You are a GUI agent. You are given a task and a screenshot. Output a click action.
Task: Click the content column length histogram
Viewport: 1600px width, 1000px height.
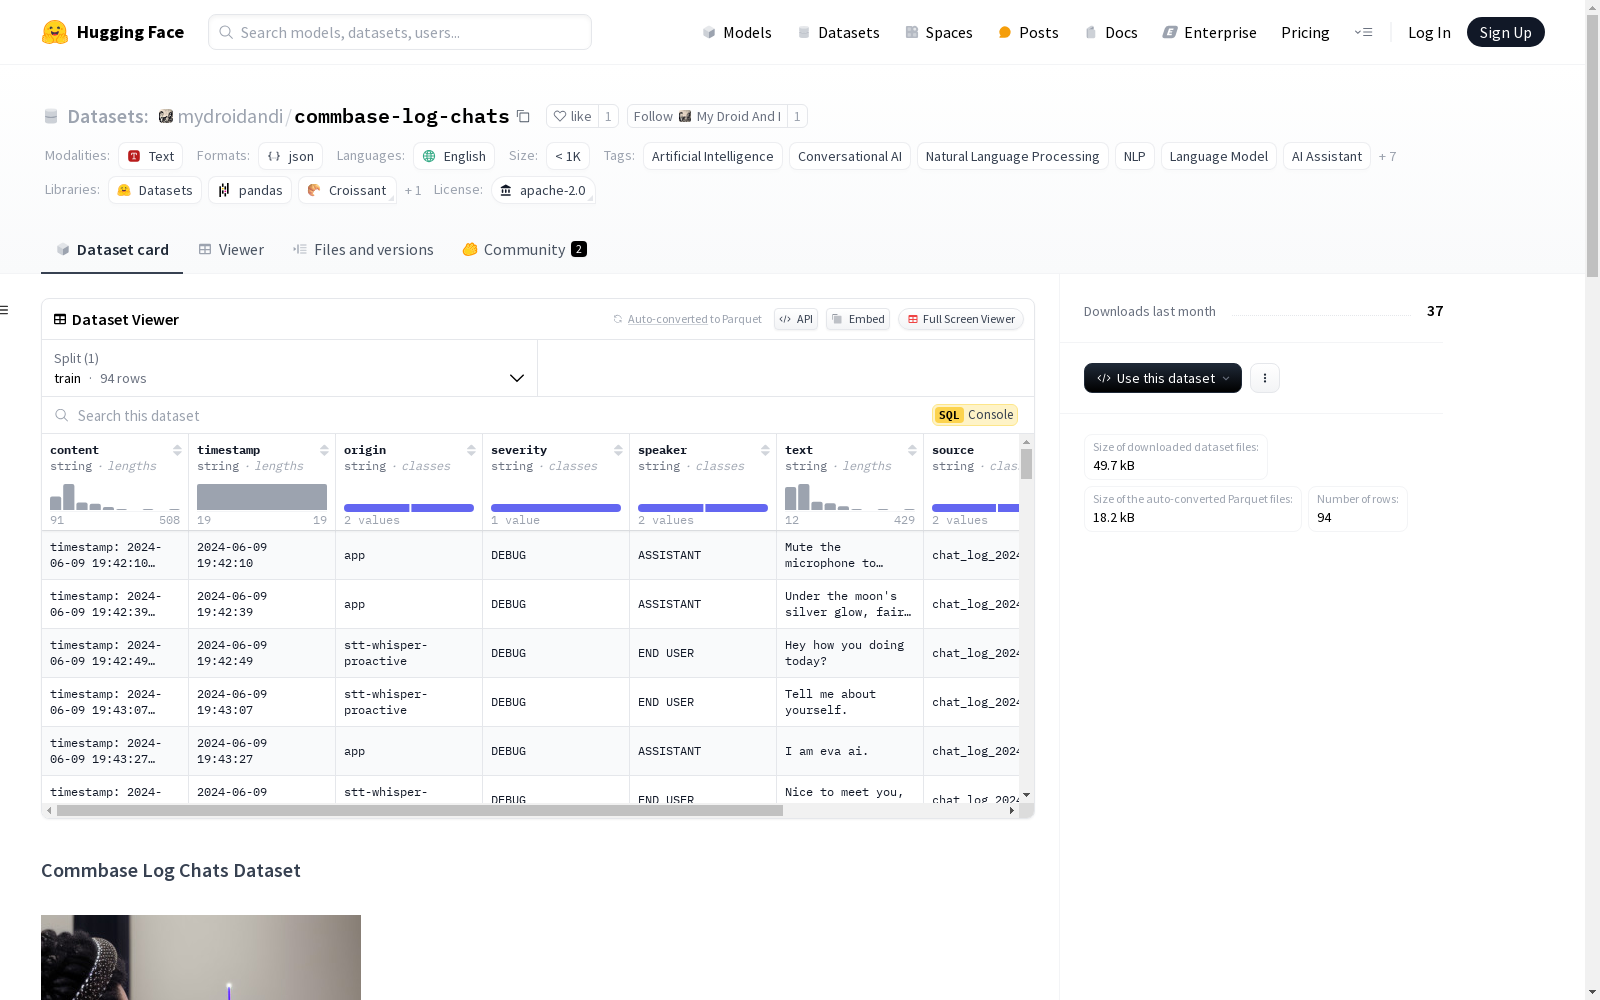[115, 497]
